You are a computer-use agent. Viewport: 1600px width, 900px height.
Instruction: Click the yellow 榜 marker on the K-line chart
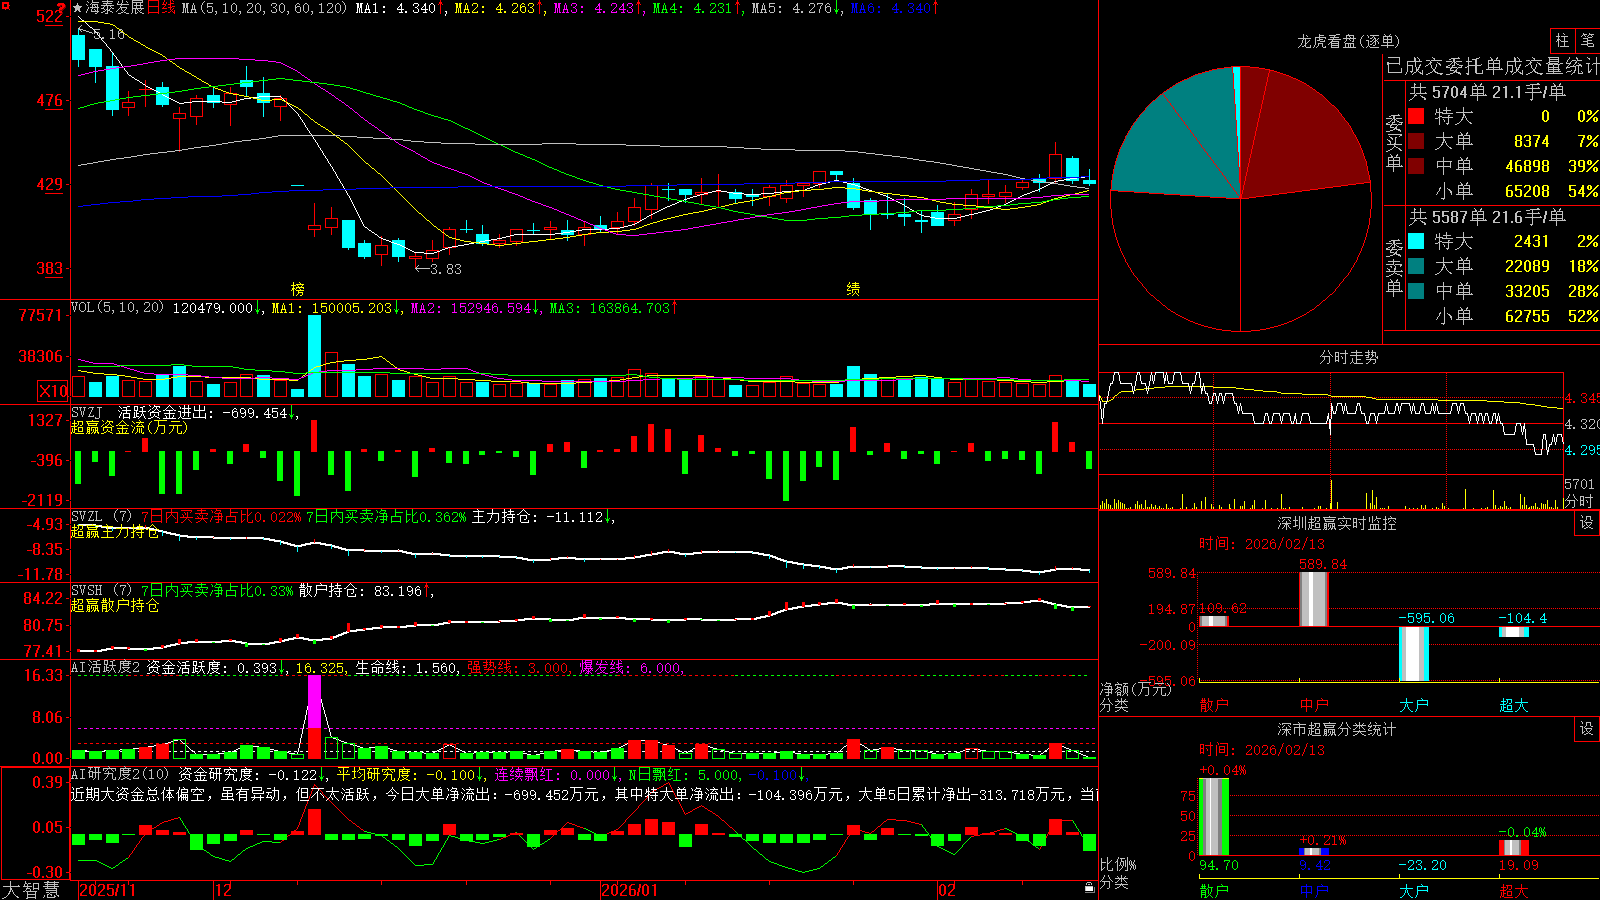click(x=297, y=289)
